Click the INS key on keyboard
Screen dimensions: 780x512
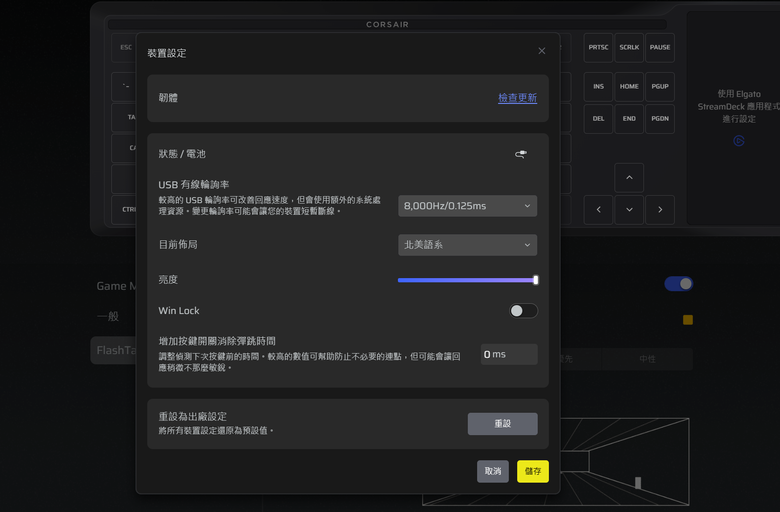click(598, 87)
